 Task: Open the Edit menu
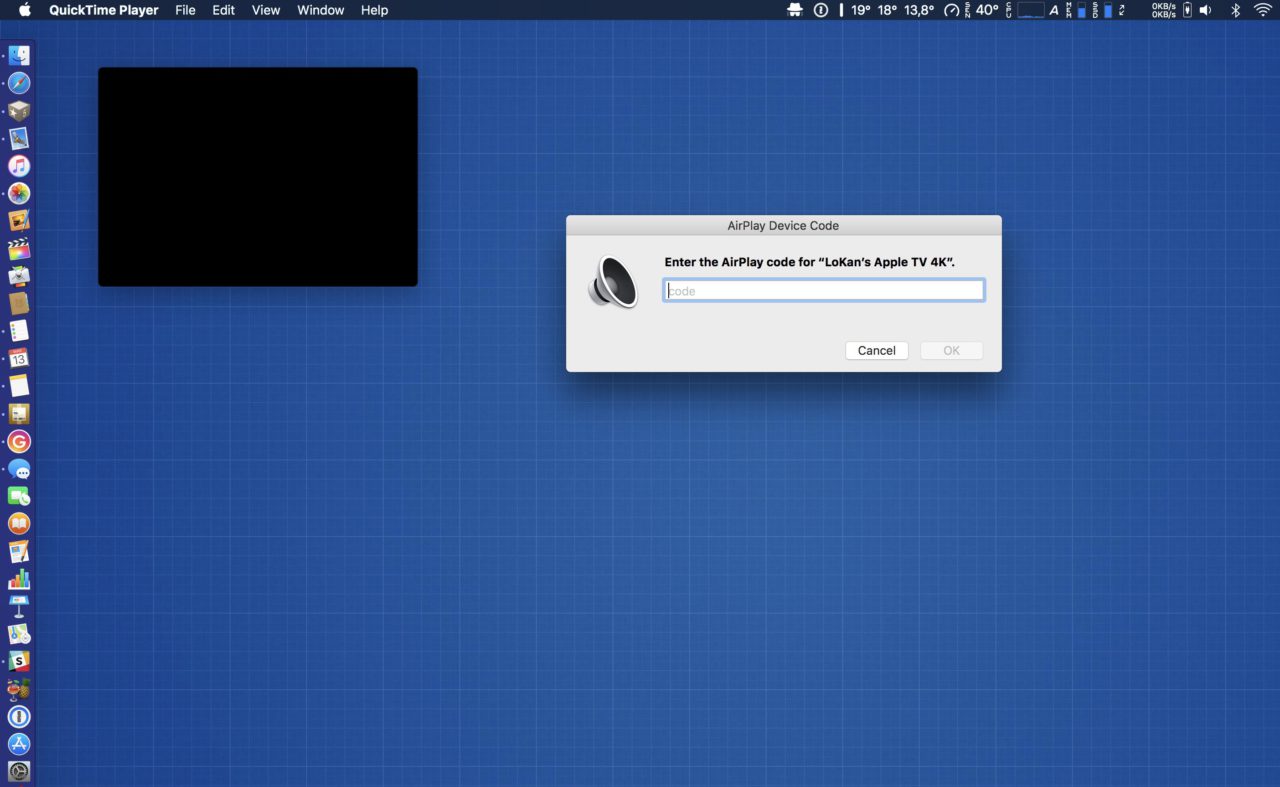point(223,10)
